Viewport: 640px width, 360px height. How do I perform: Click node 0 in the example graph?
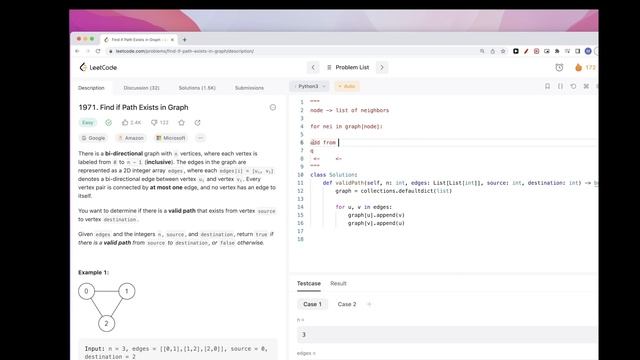tap(86, 291)
